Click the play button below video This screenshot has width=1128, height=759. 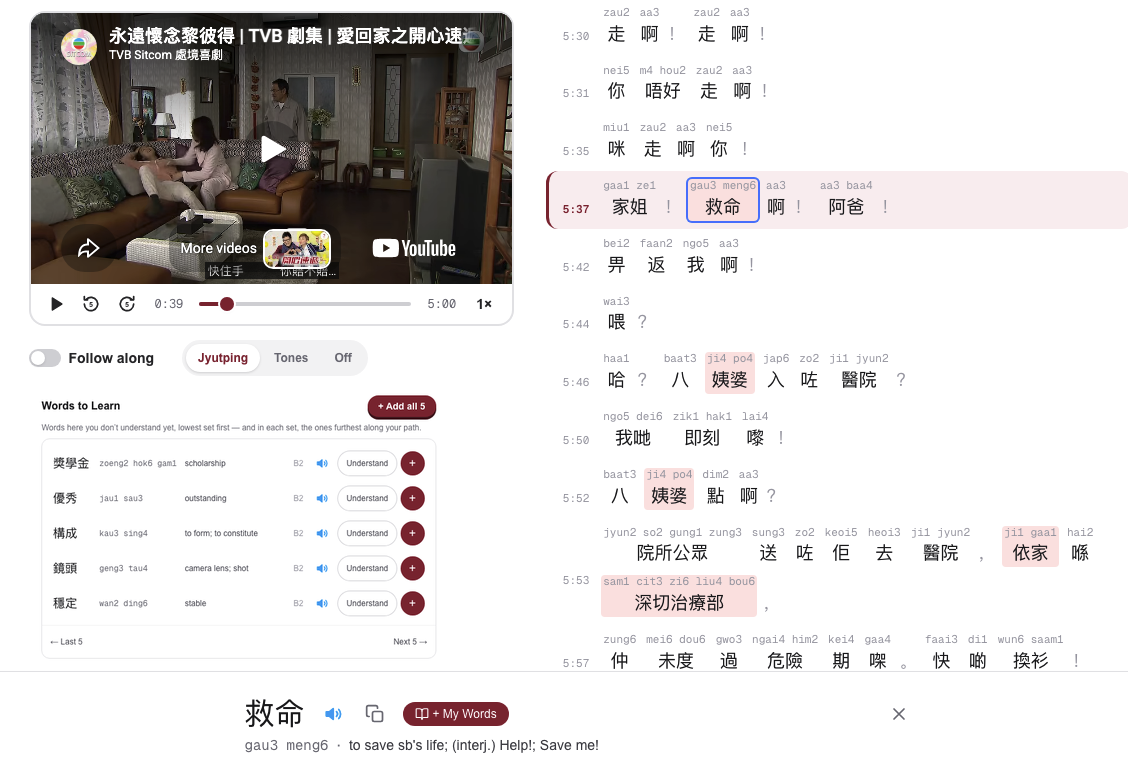click(56, 304)
